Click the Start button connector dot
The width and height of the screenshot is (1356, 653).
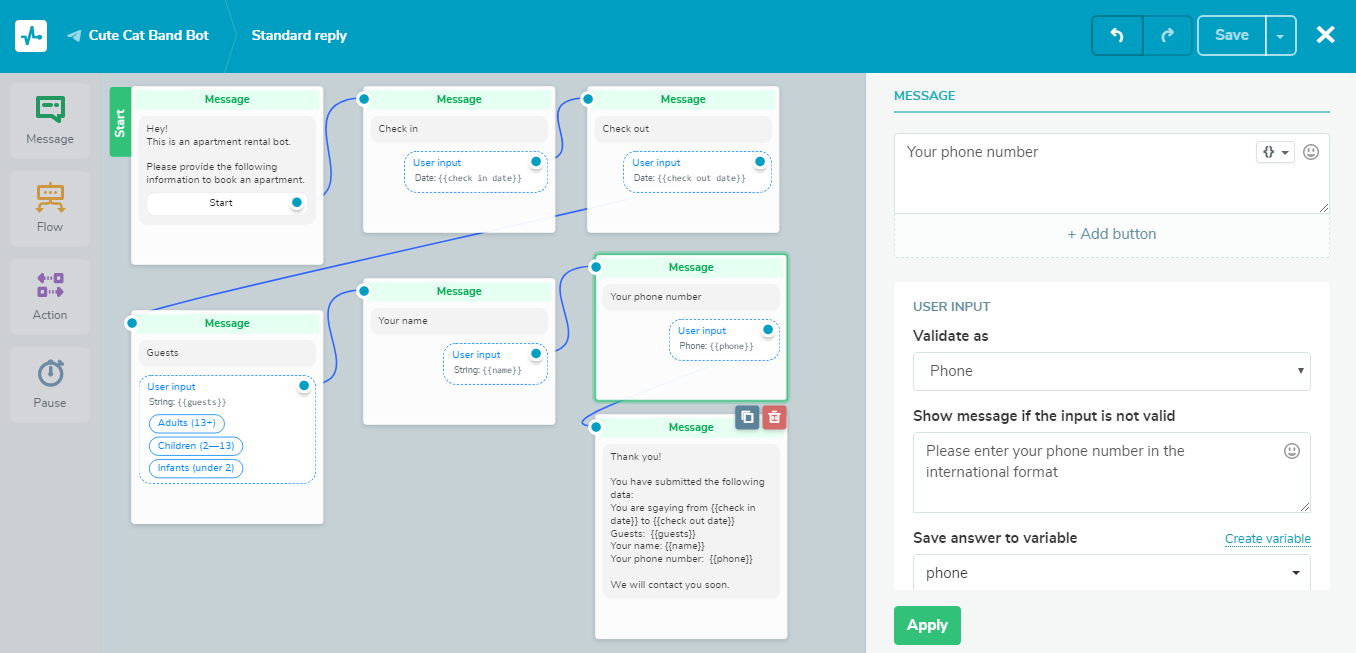(296, 203)
